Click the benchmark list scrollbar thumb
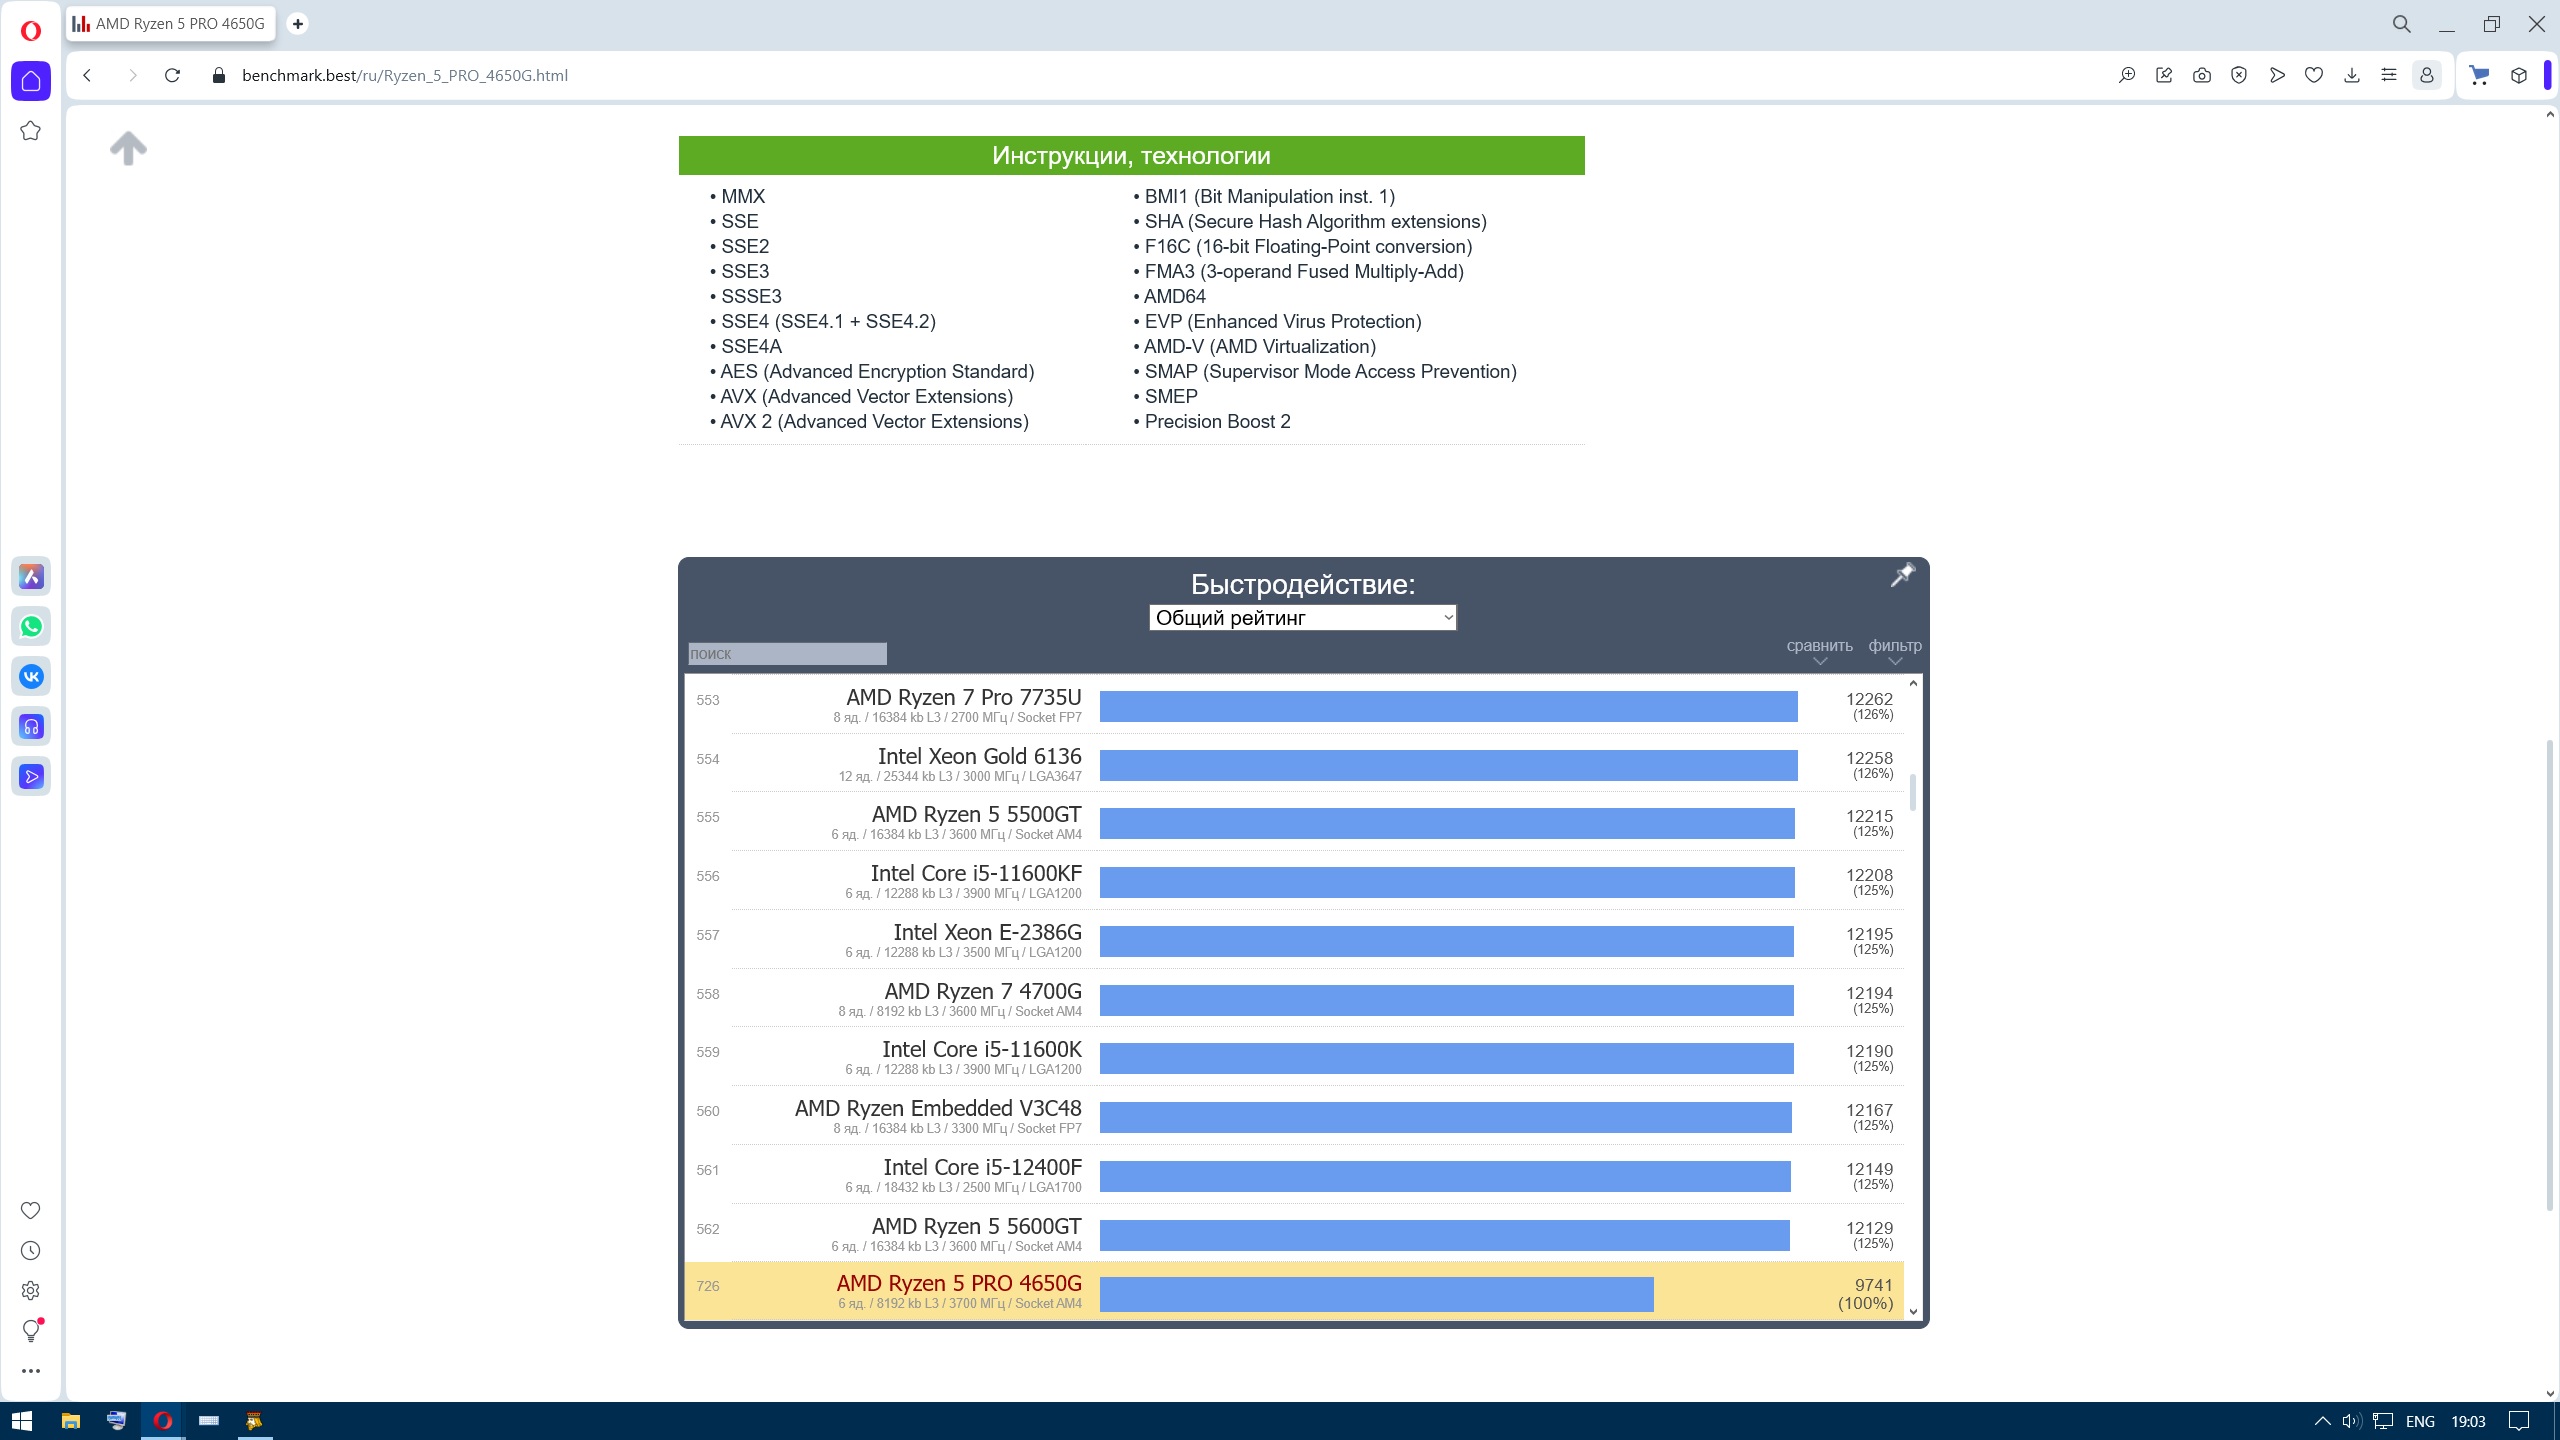 click(1913, 792)
